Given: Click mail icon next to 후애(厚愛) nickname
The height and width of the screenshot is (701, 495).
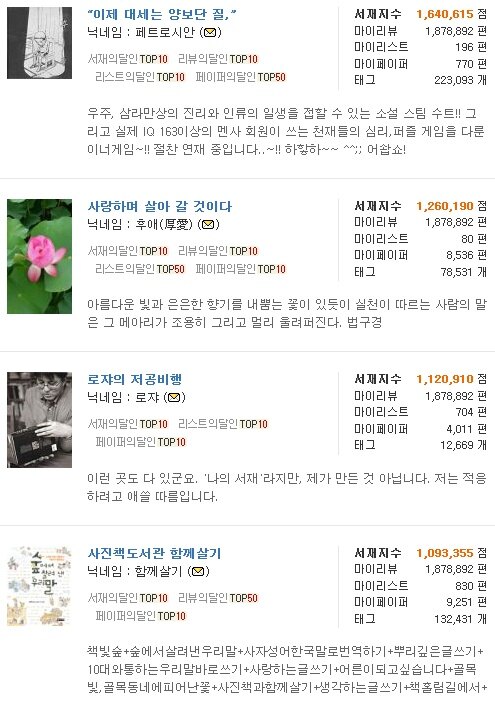Looking at the screenshot, I should (x=208, y=224).
